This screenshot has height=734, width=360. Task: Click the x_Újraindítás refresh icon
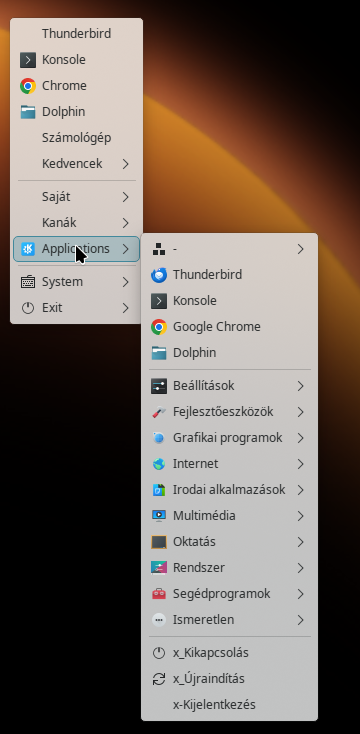tap(159, 679)
